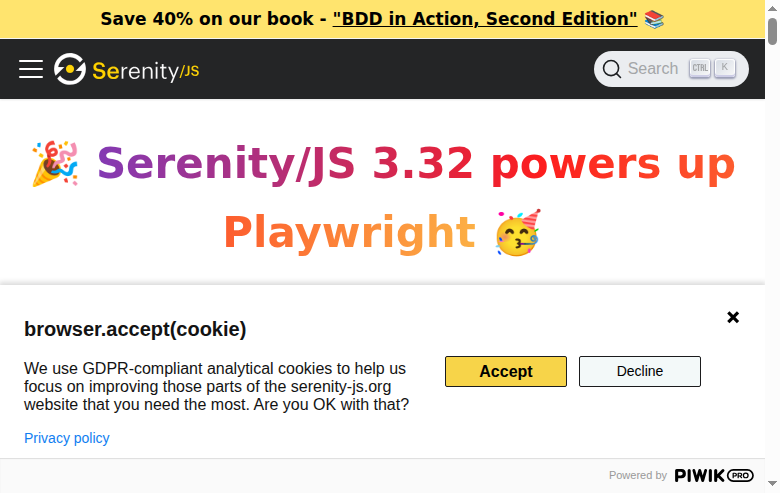
Task: Click the partying face emoji
Action: [x=518, y=232]
